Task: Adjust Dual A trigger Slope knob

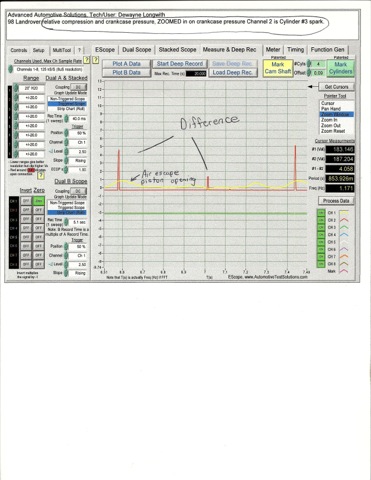Action: 66,161
